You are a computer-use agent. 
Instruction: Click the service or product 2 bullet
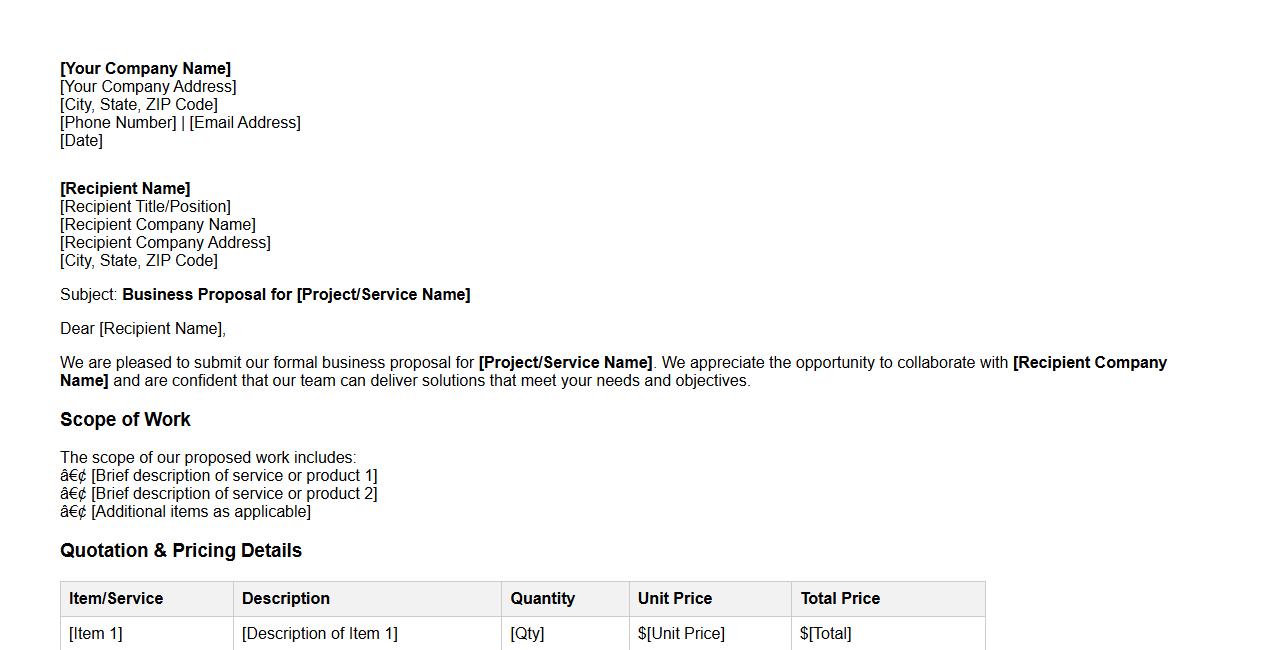234,494
